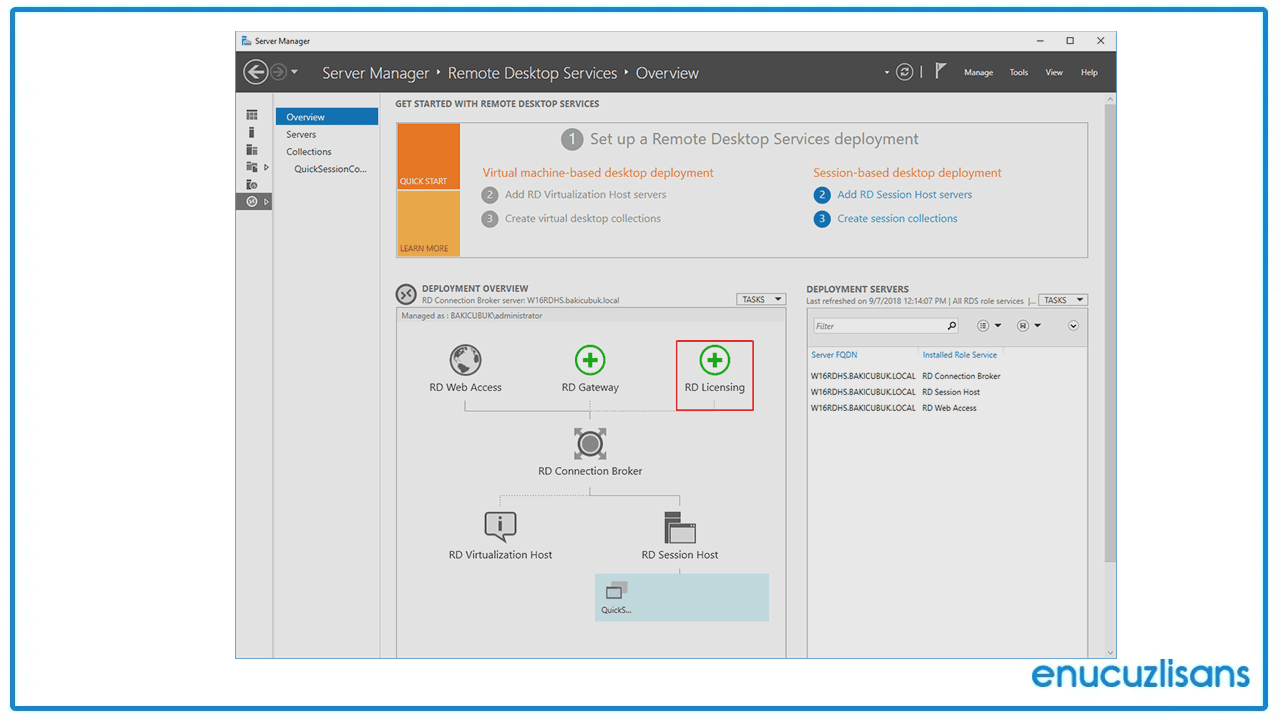This screenshot has height=720, width=1280.
Task: Click the magnifier icon in Filter box
Action: point(951,326)
